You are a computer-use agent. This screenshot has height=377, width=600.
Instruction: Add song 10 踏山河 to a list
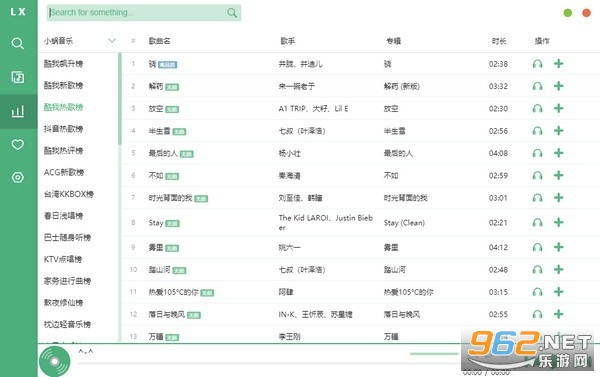[559, 269]
